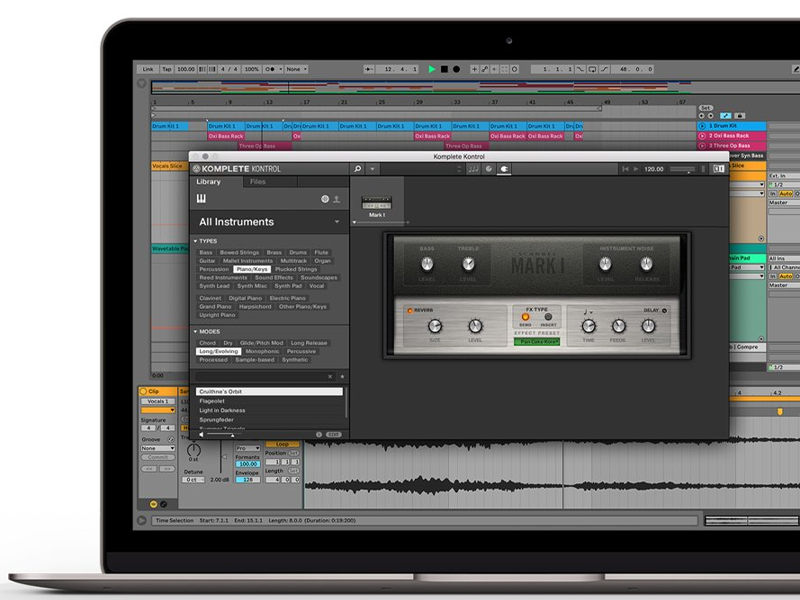Click the instruments keyboard icon in Library
Screen dimensions: 800x600
tap(201, 199)
